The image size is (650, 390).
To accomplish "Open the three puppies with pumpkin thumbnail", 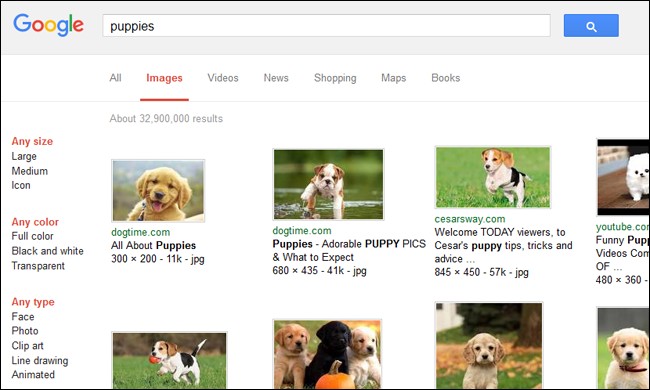I will (327, 354).
